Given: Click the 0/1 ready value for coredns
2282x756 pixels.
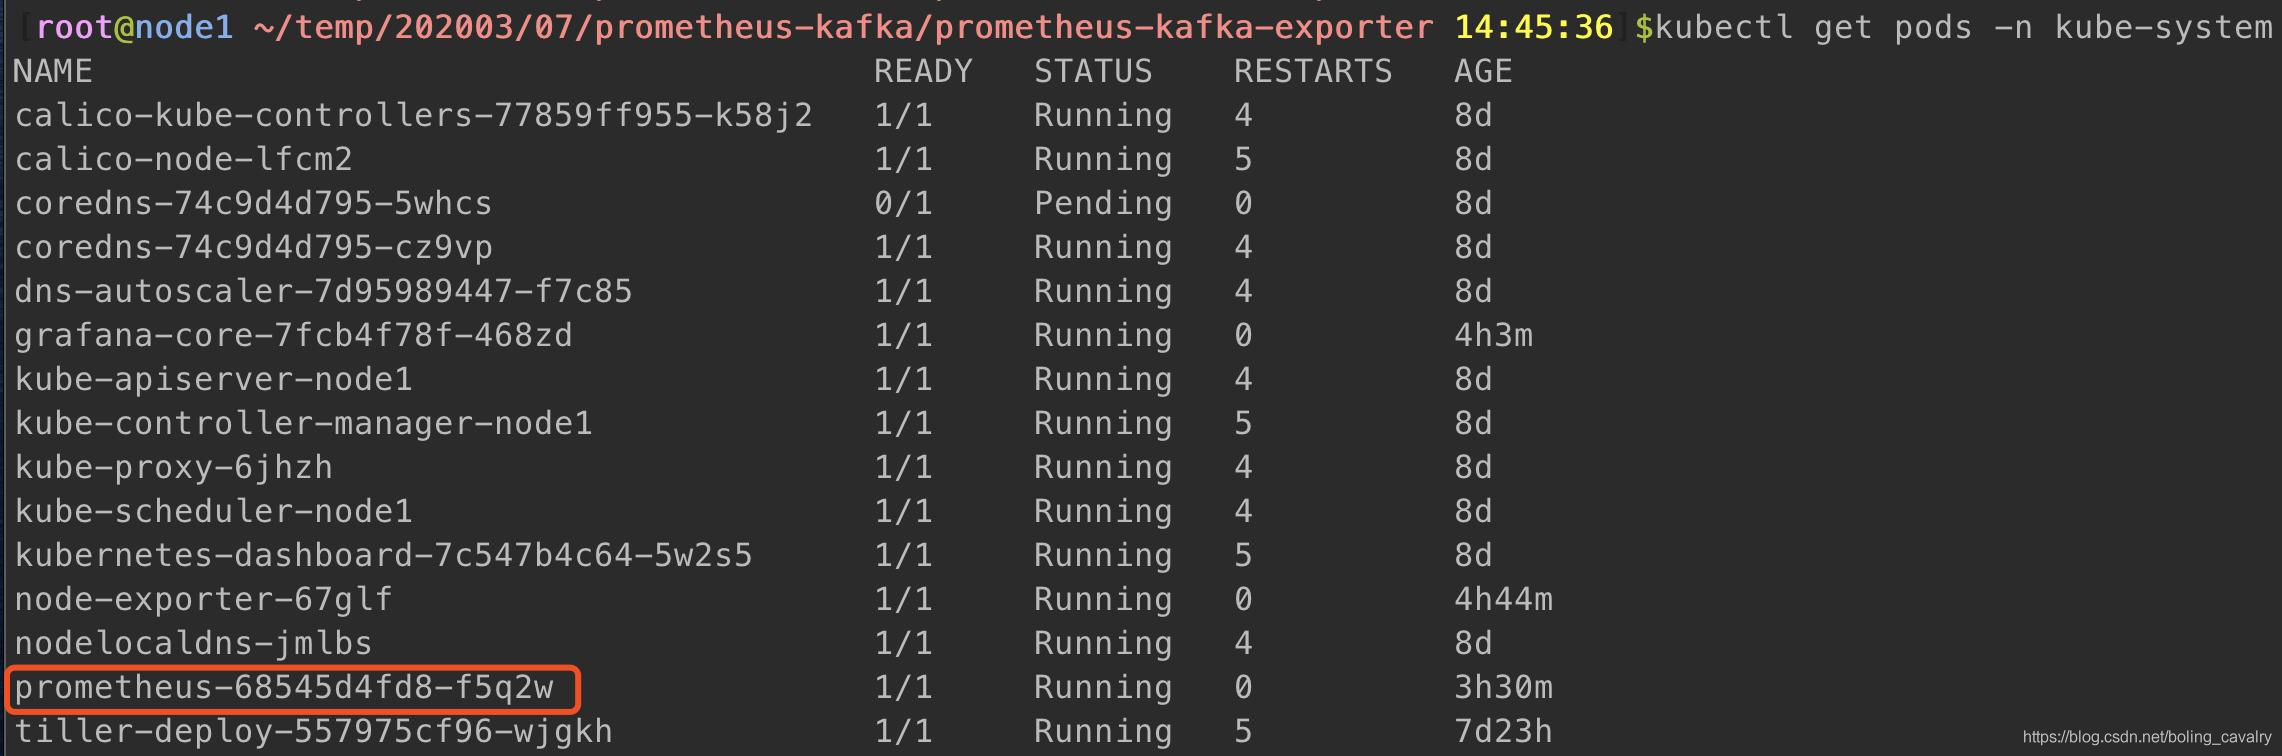Looking at the screenshot, I should (x=903, y=204).
